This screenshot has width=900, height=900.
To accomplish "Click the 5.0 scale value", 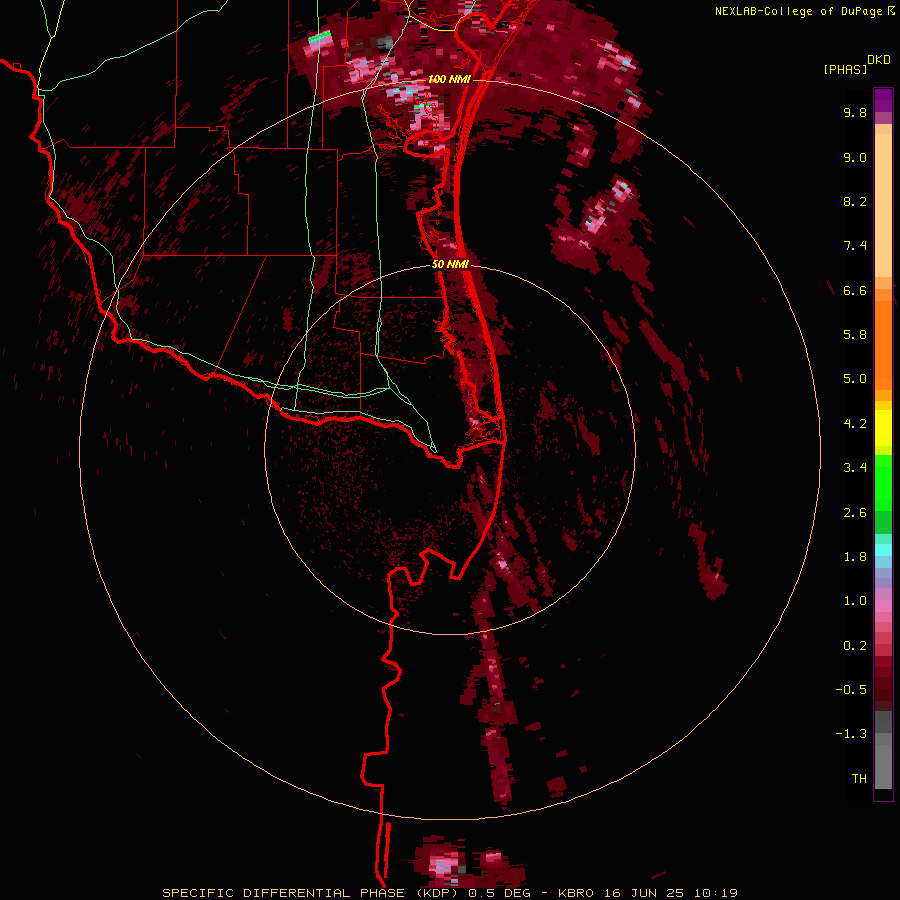I will point(855,379).
